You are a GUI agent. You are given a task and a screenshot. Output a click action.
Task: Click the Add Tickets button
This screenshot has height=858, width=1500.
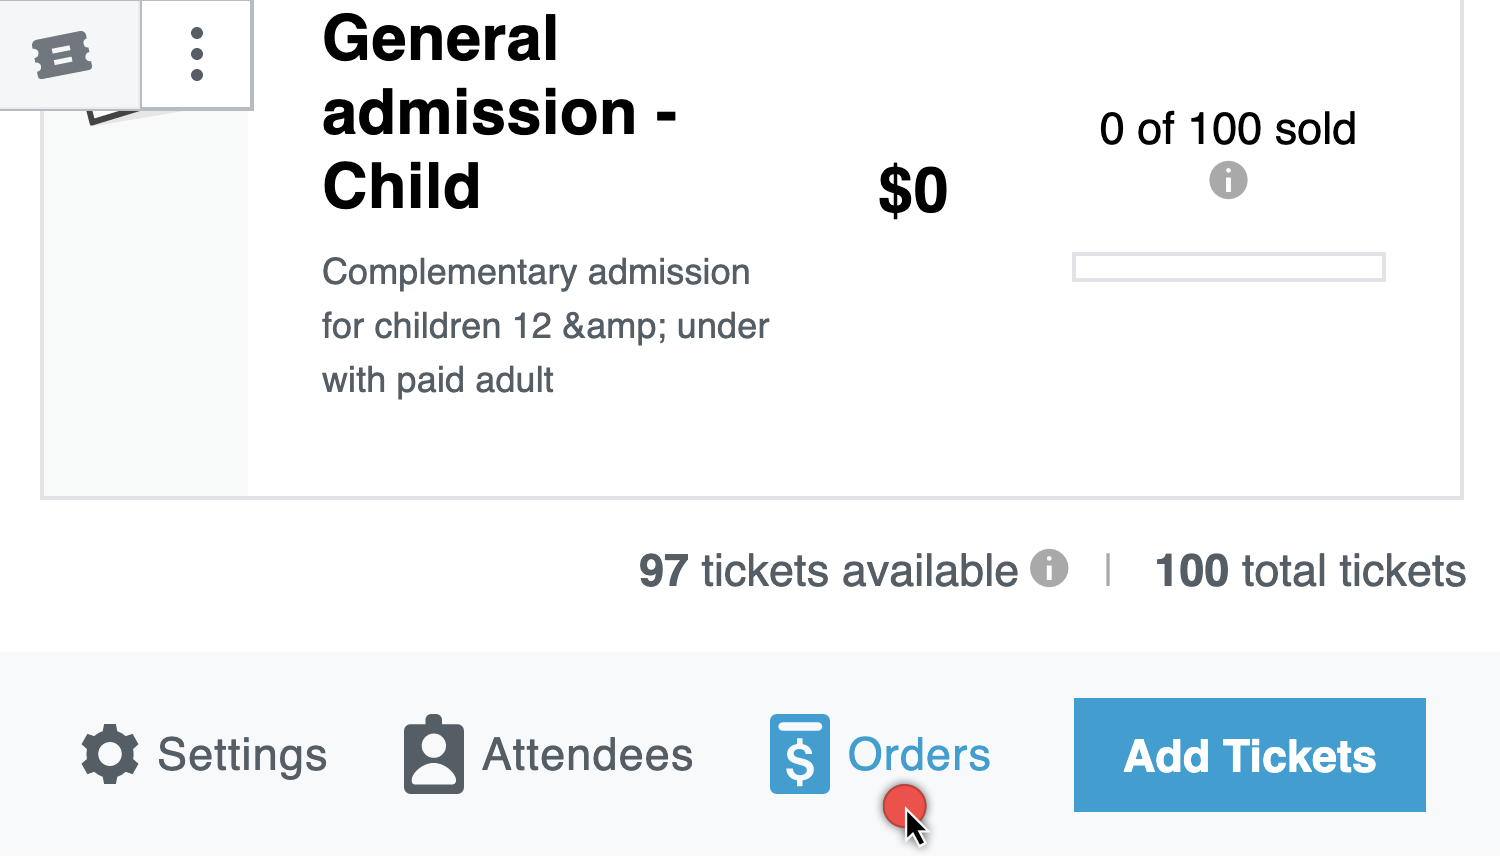[1249, 755]
